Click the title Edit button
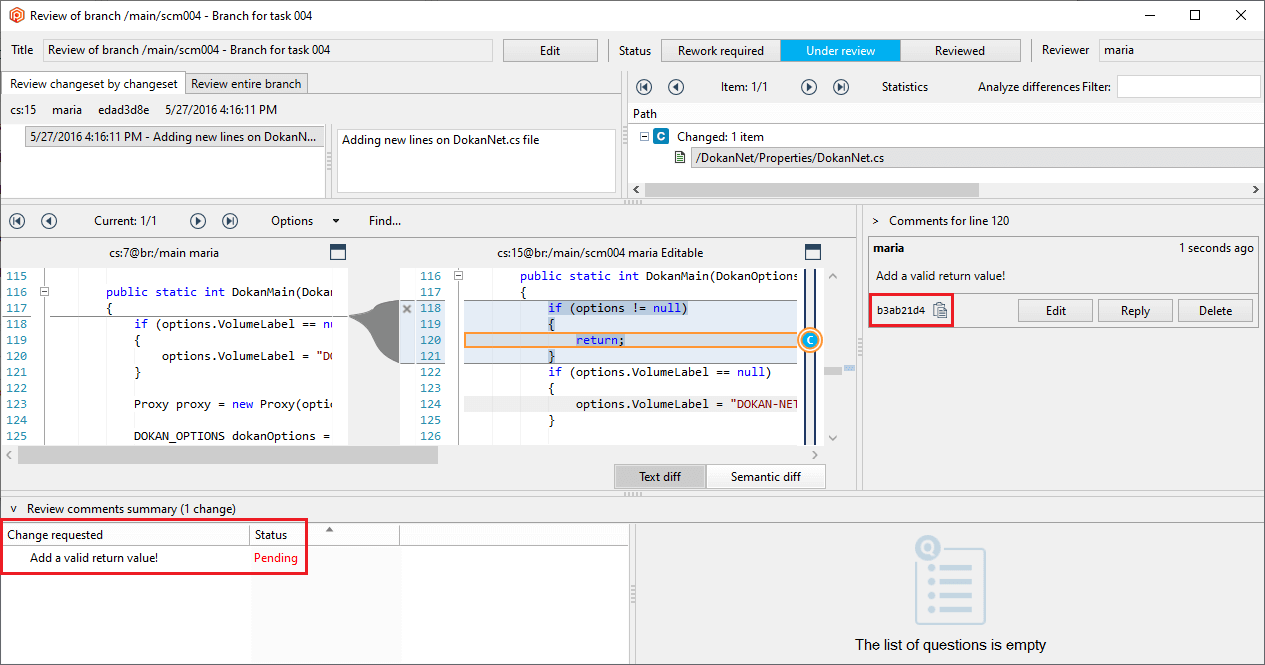The height and width of the screenshot is (665, 1265). tap(550, 51)
